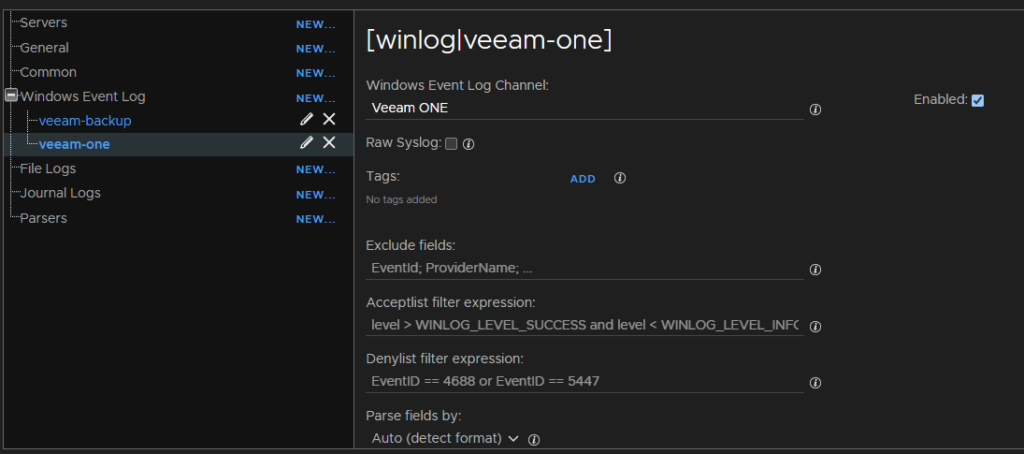Add new Windows Event Log entry
Viewport: 1024px width, 454px height.
pos(315,98)
